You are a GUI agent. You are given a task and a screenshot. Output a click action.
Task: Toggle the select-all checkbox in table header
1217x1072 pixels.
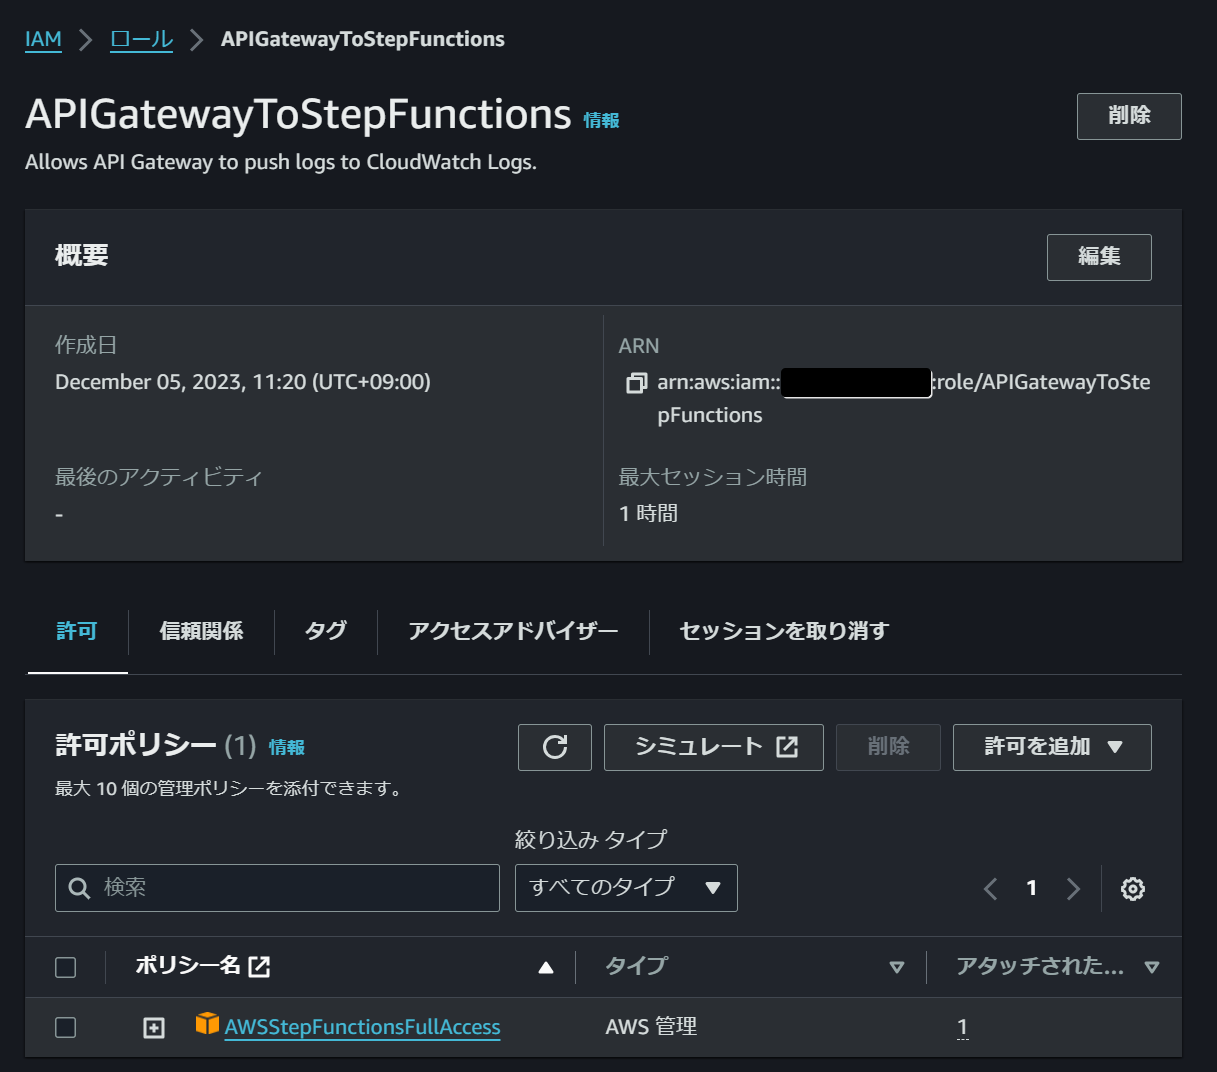65,966
